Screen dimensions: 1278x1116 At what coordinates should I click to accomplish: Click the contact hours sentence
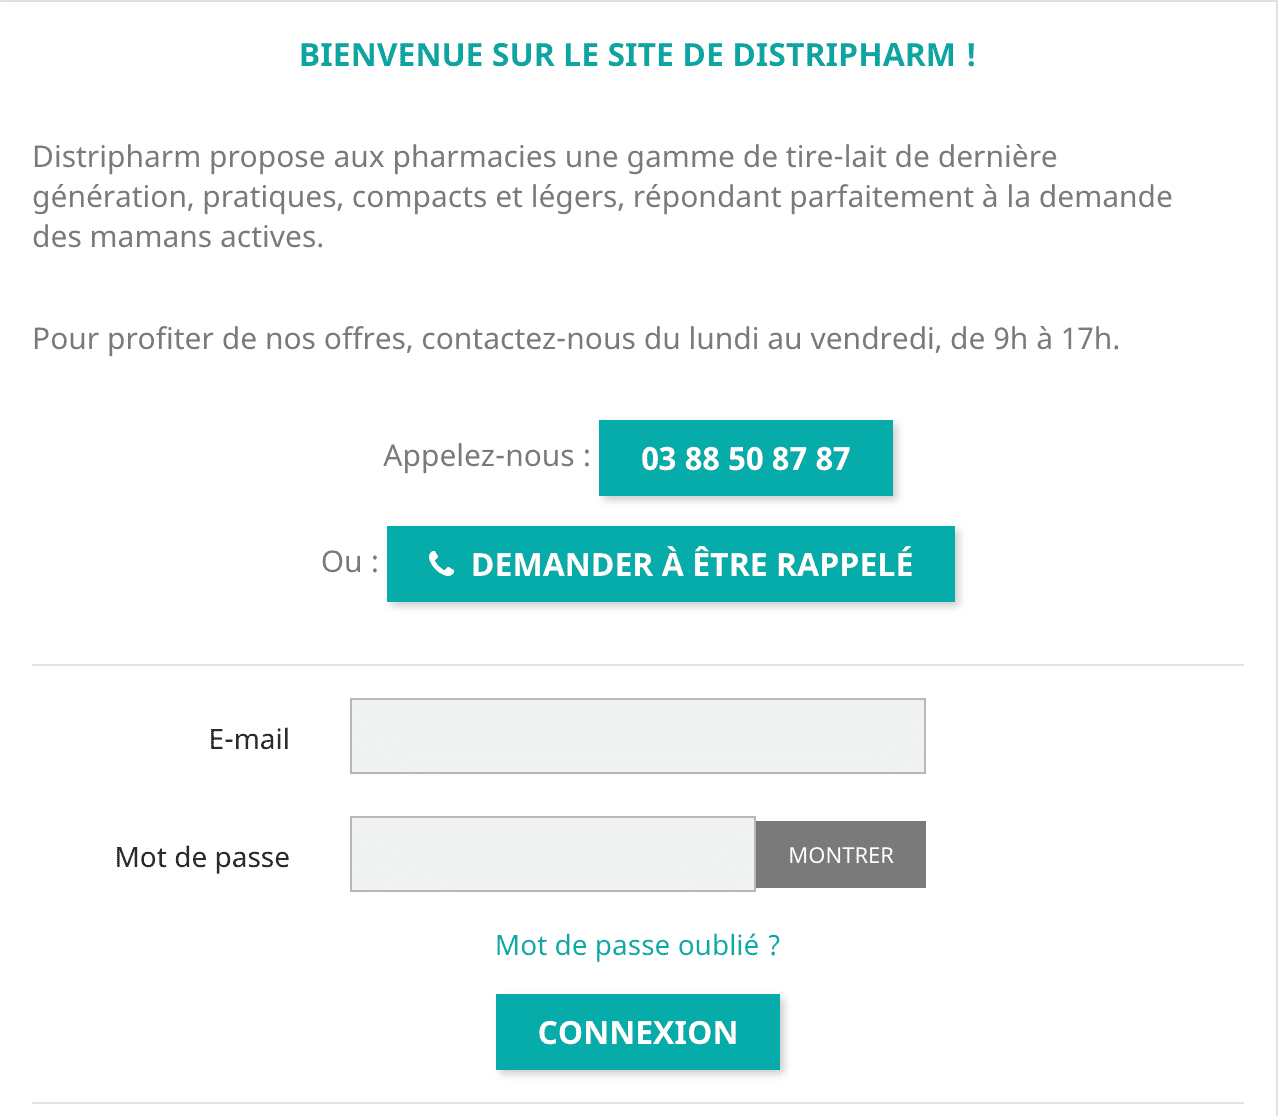tap(576, 339)
